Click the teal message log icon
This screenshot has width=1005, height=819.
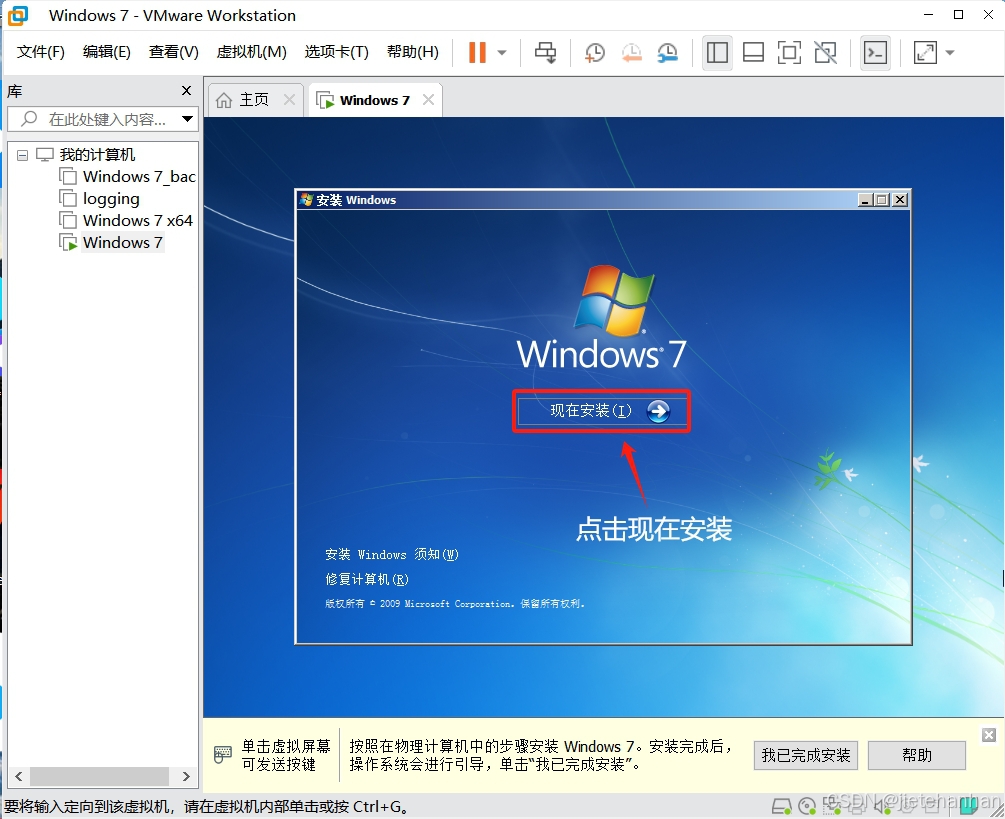pos(969,806)
